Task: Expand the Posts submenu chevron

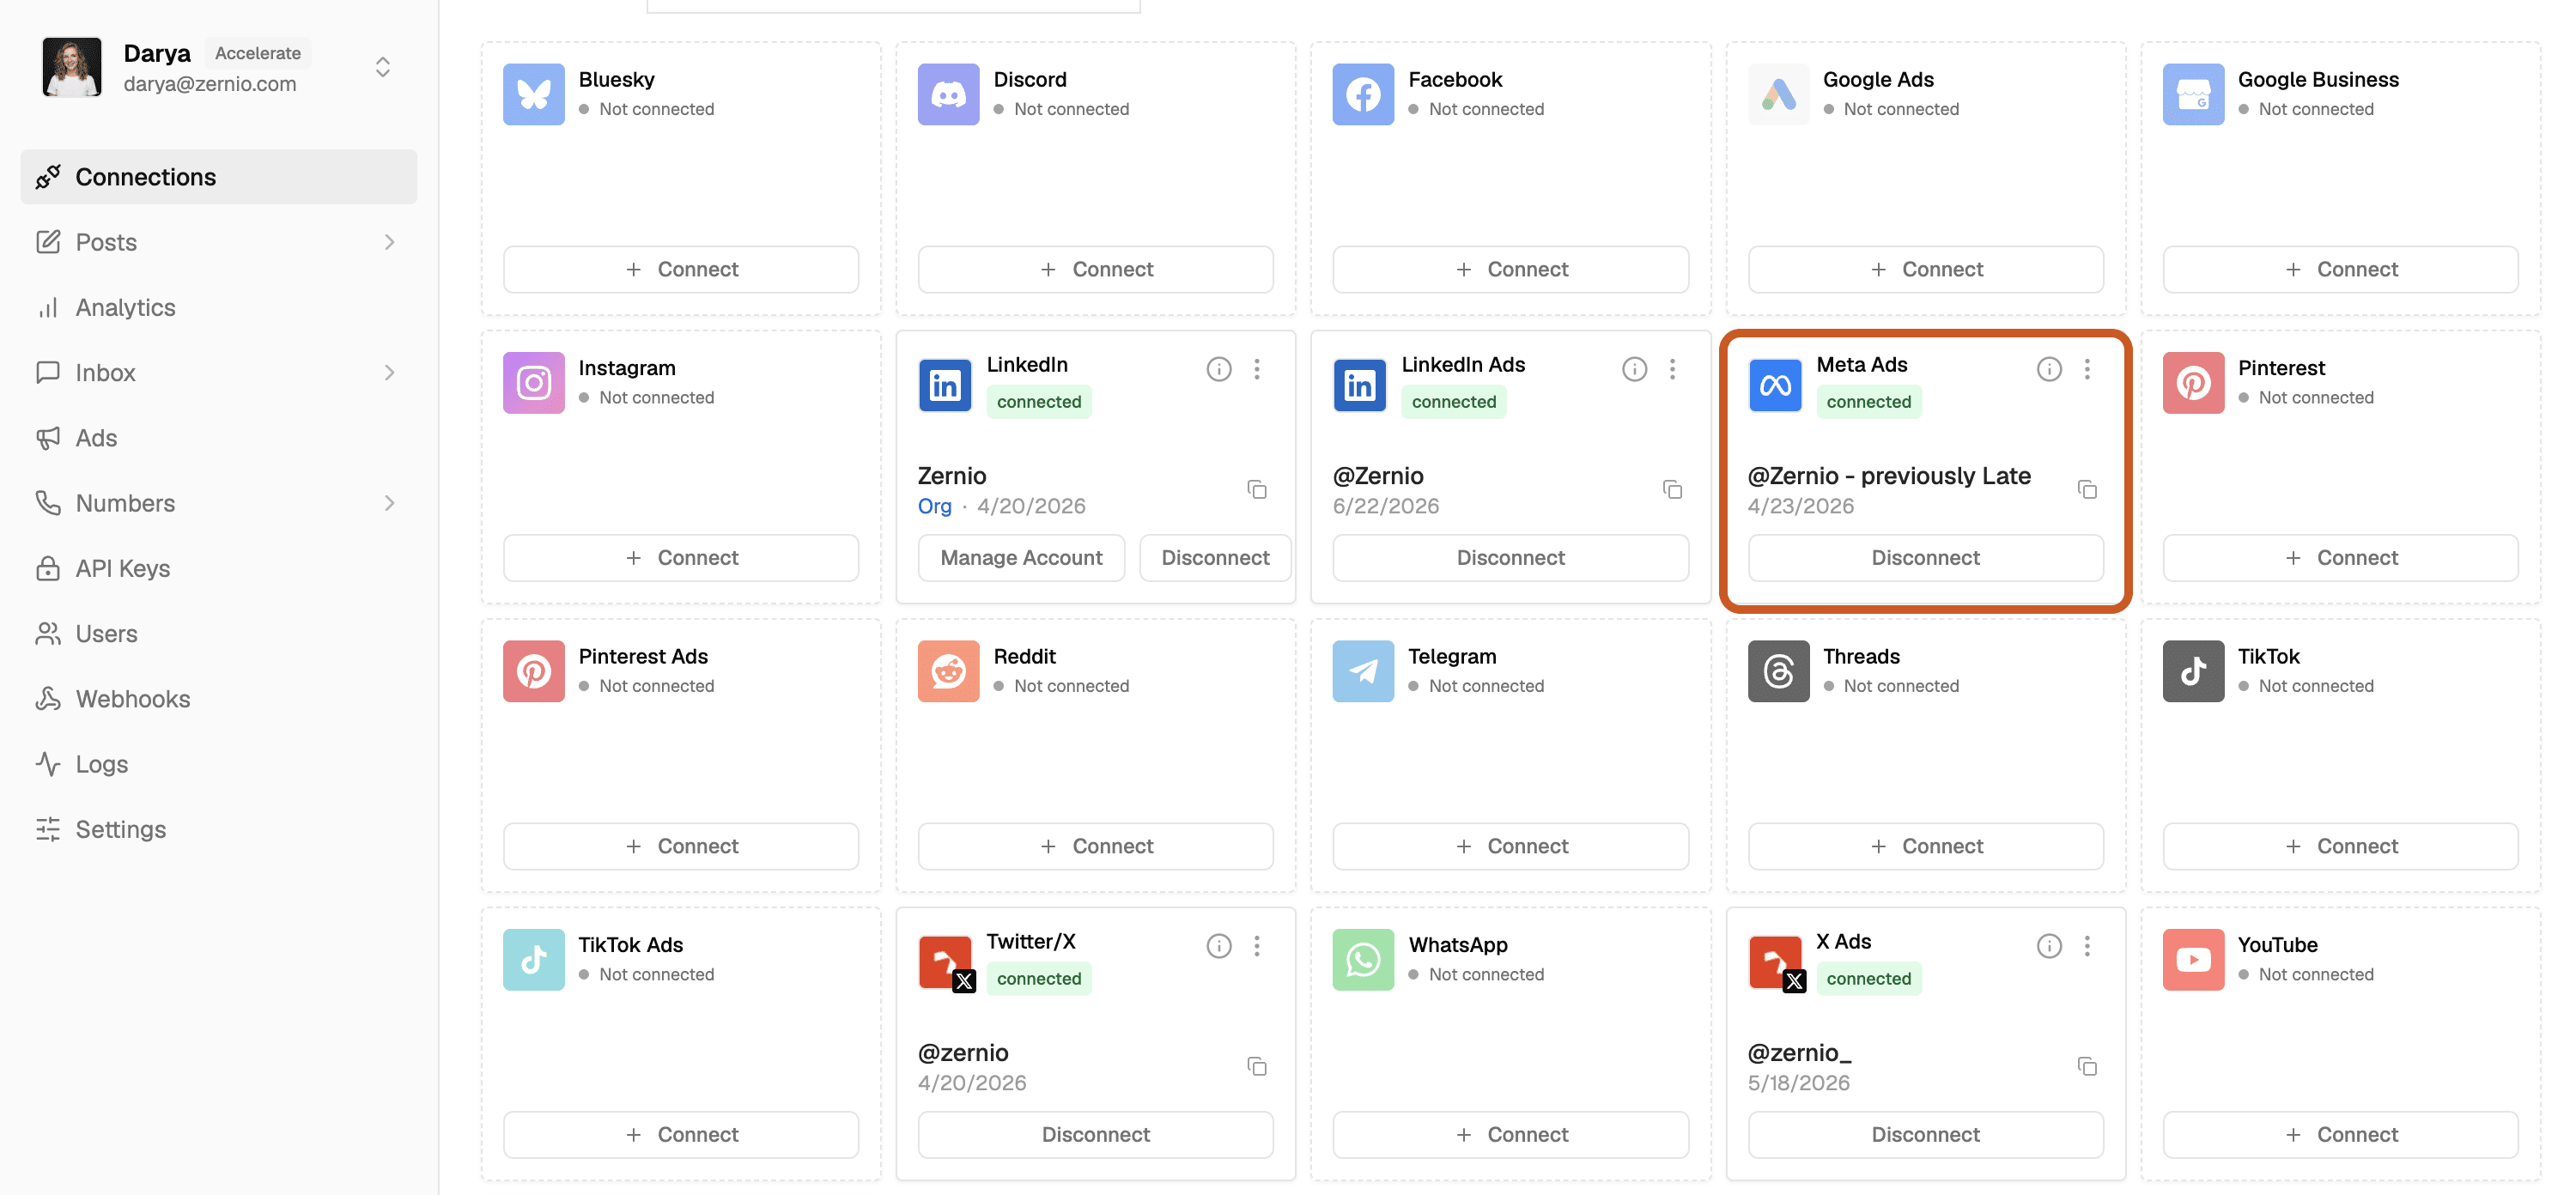Action: (x=389, y=242)
